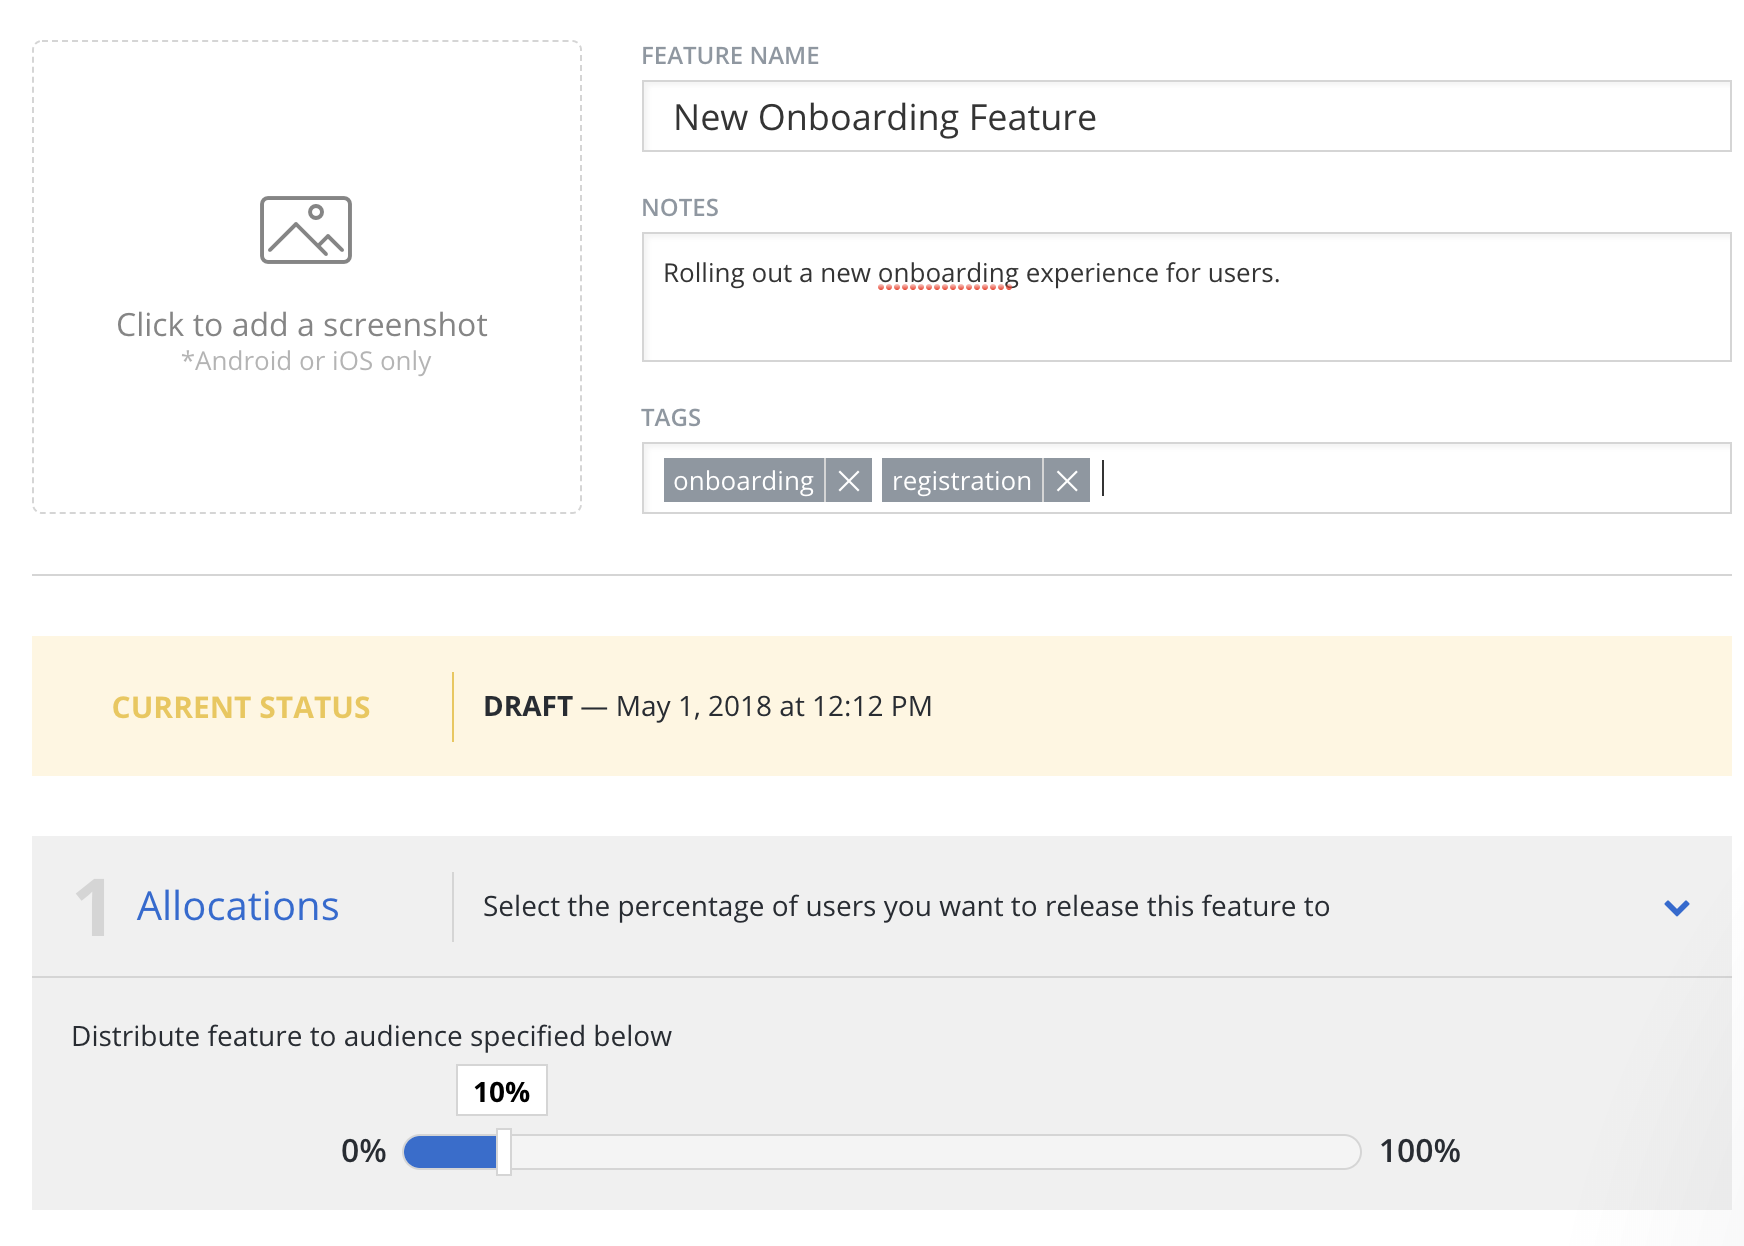
Task: Click the Notes text area
Action: point(1186,297)
